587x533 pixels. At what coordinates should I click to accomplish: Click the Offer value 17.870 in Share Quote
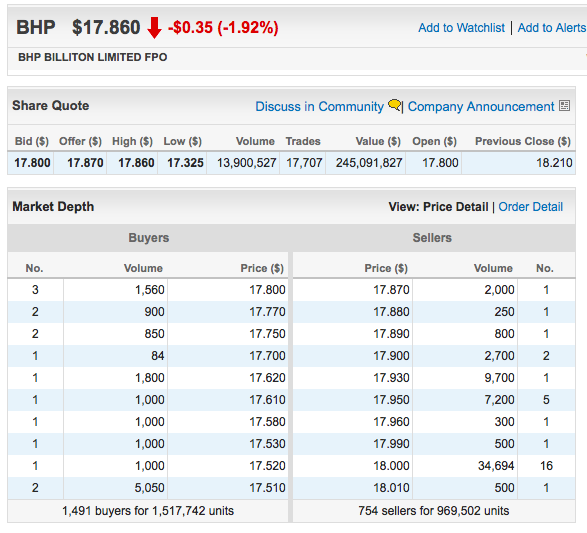point(85,163)
